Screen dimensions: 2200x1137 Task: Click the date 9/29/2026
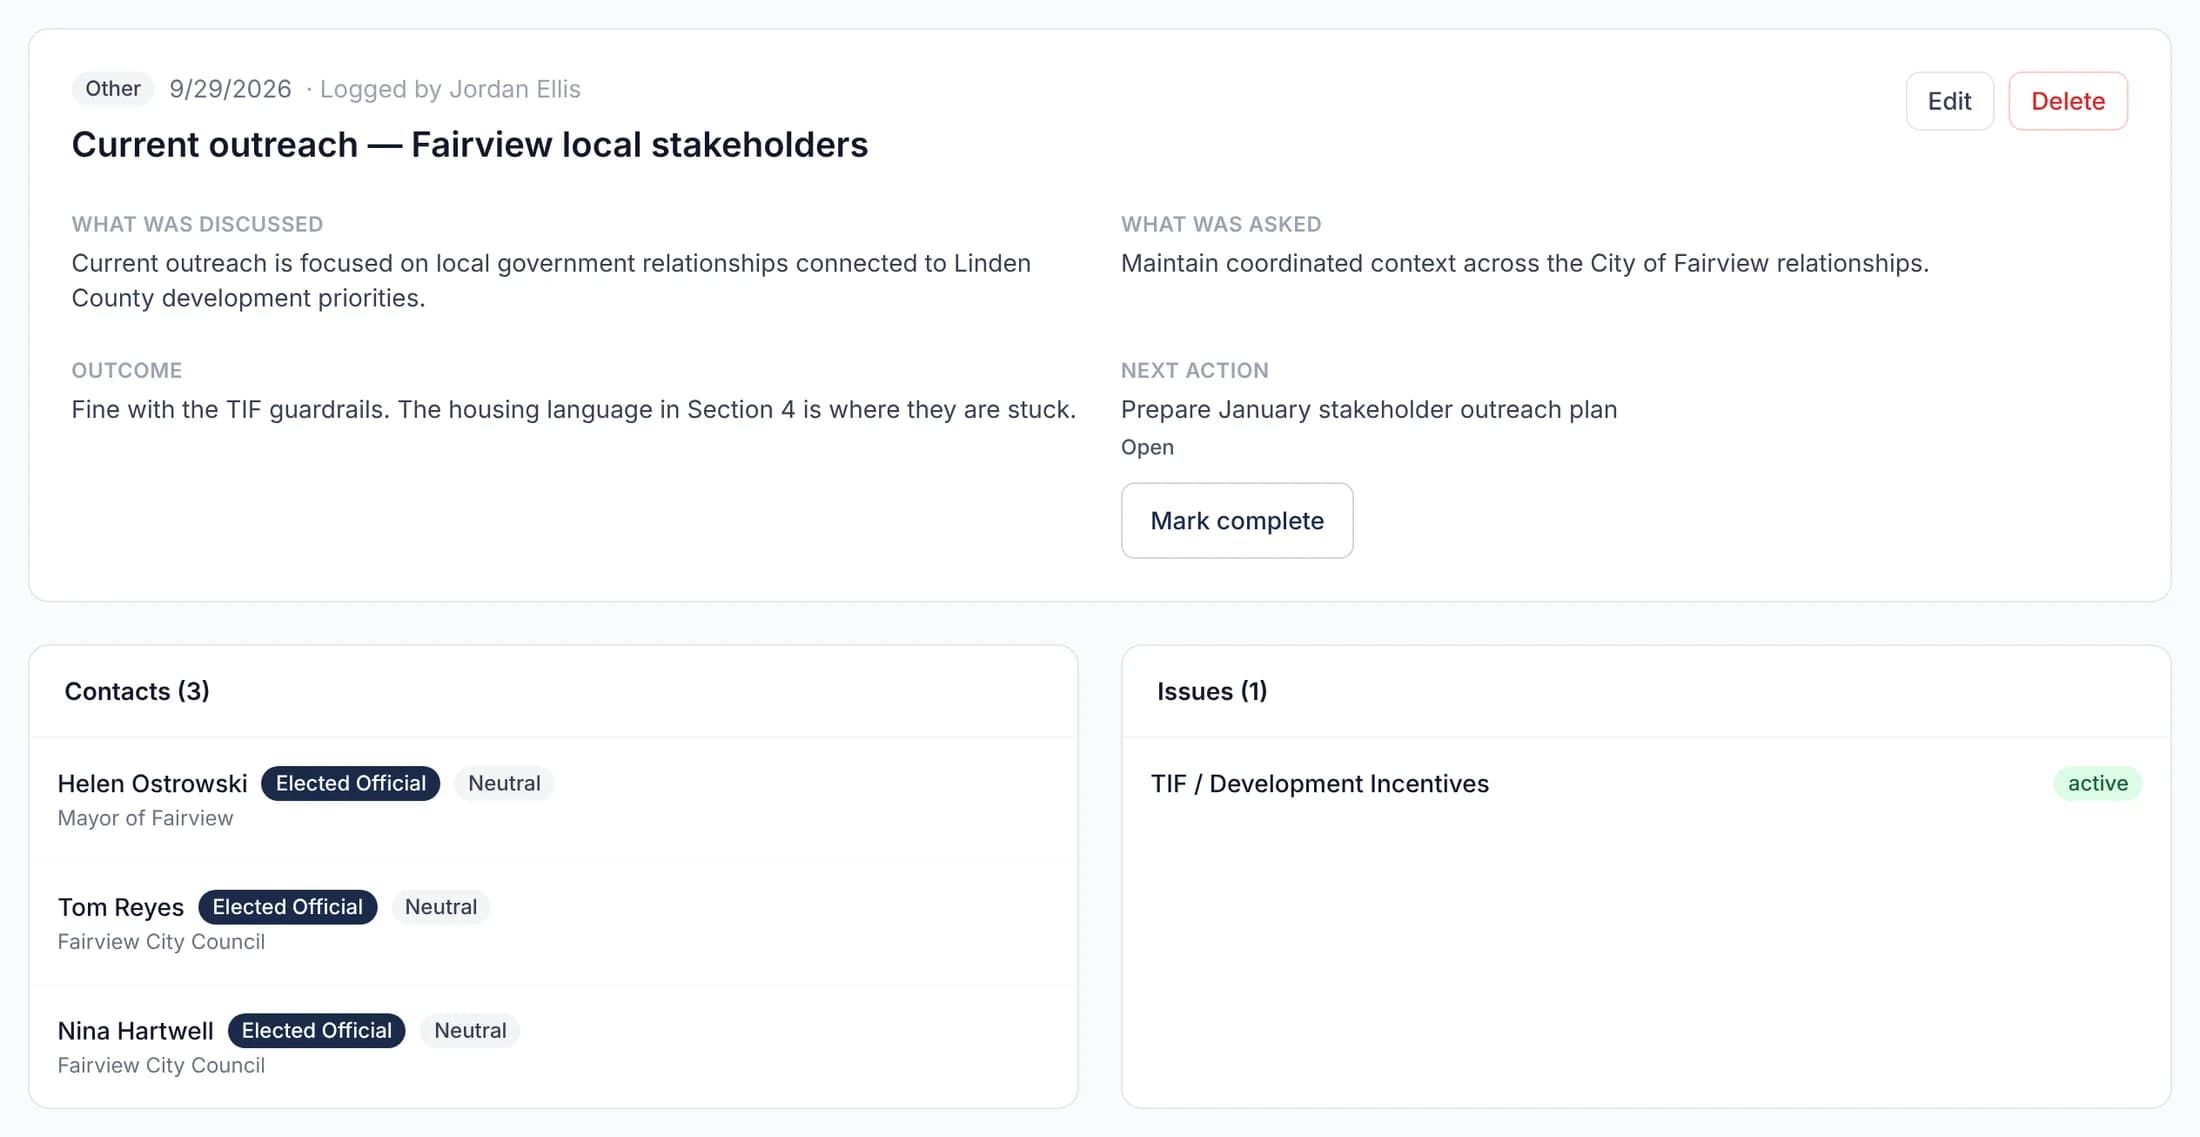point(230,89)
